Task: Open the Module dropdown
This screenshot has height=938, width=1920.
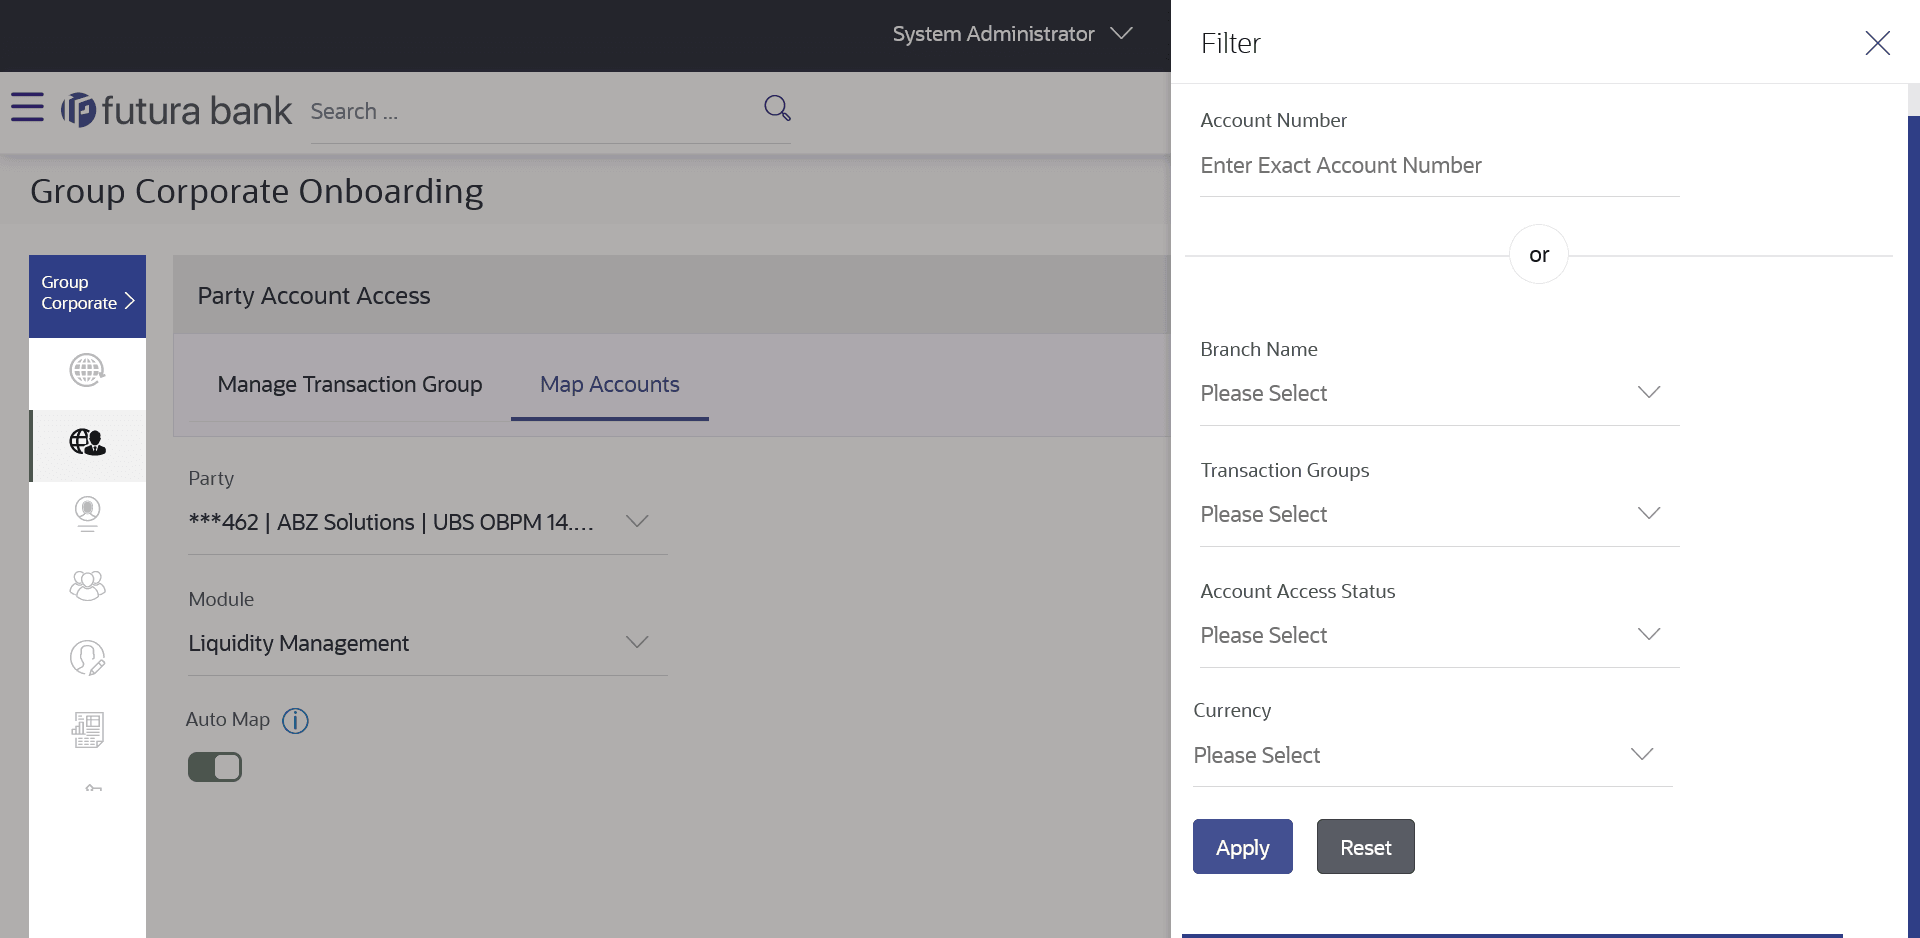Action: [428, 643]
